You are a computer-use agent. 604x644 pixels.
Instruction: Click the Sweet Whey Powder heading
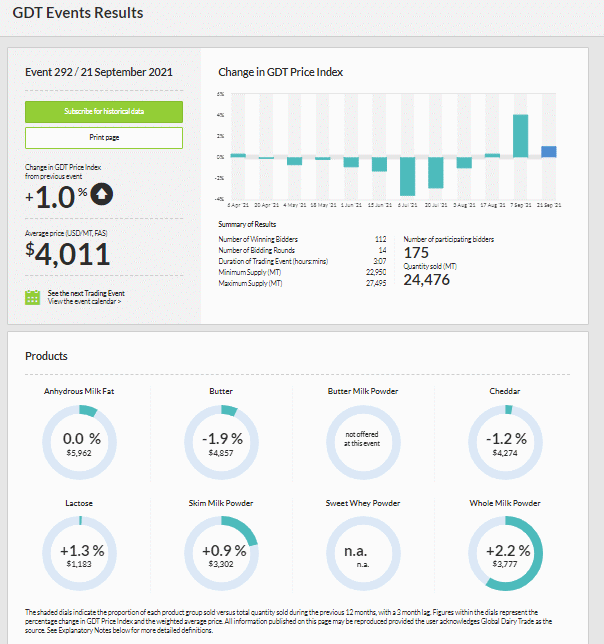[363, 503]
